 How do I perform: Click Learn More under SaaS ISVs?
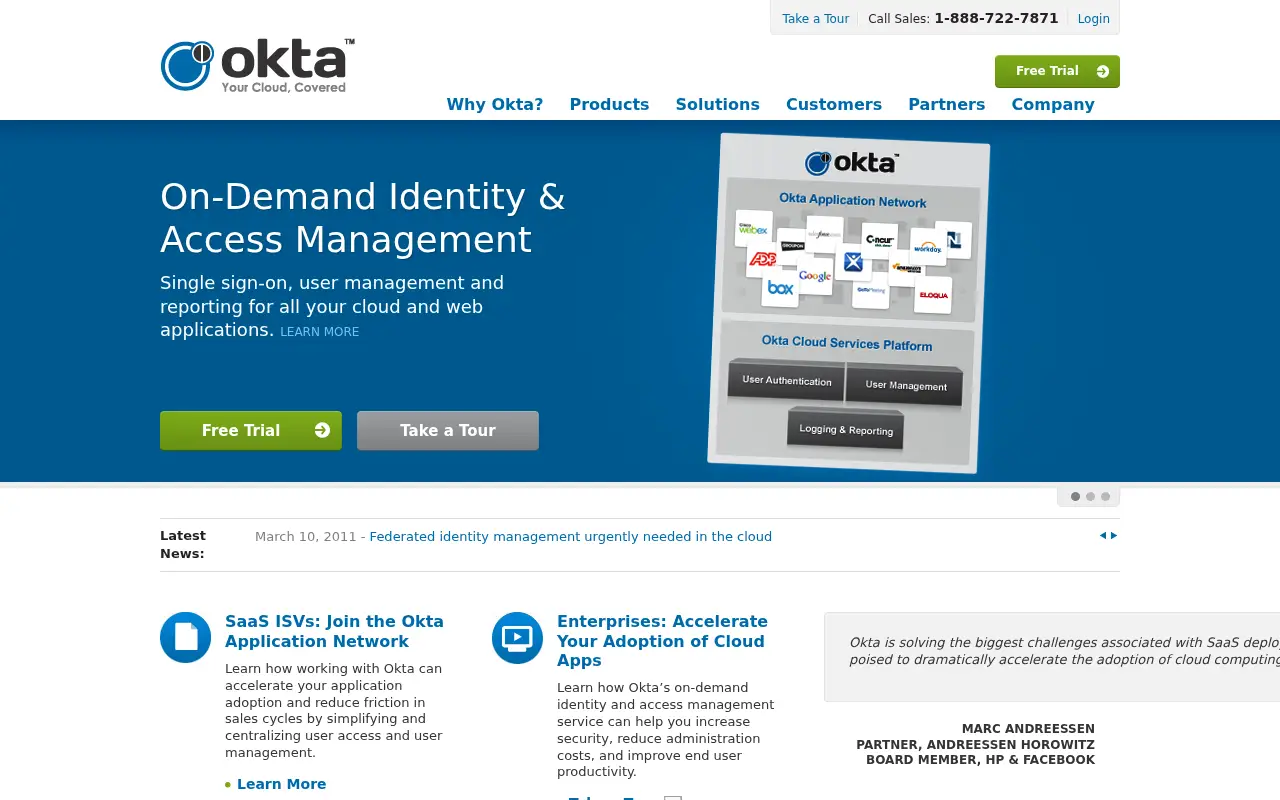pos(281,784)
